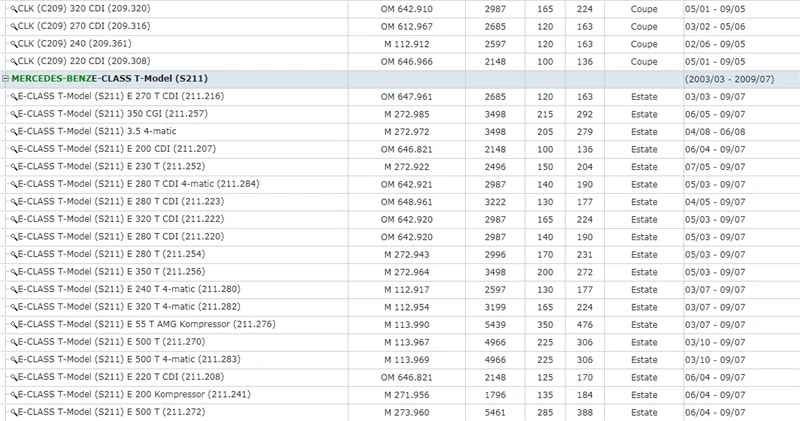
Task: Select displacement value 5461
Action: coord(495,412)
